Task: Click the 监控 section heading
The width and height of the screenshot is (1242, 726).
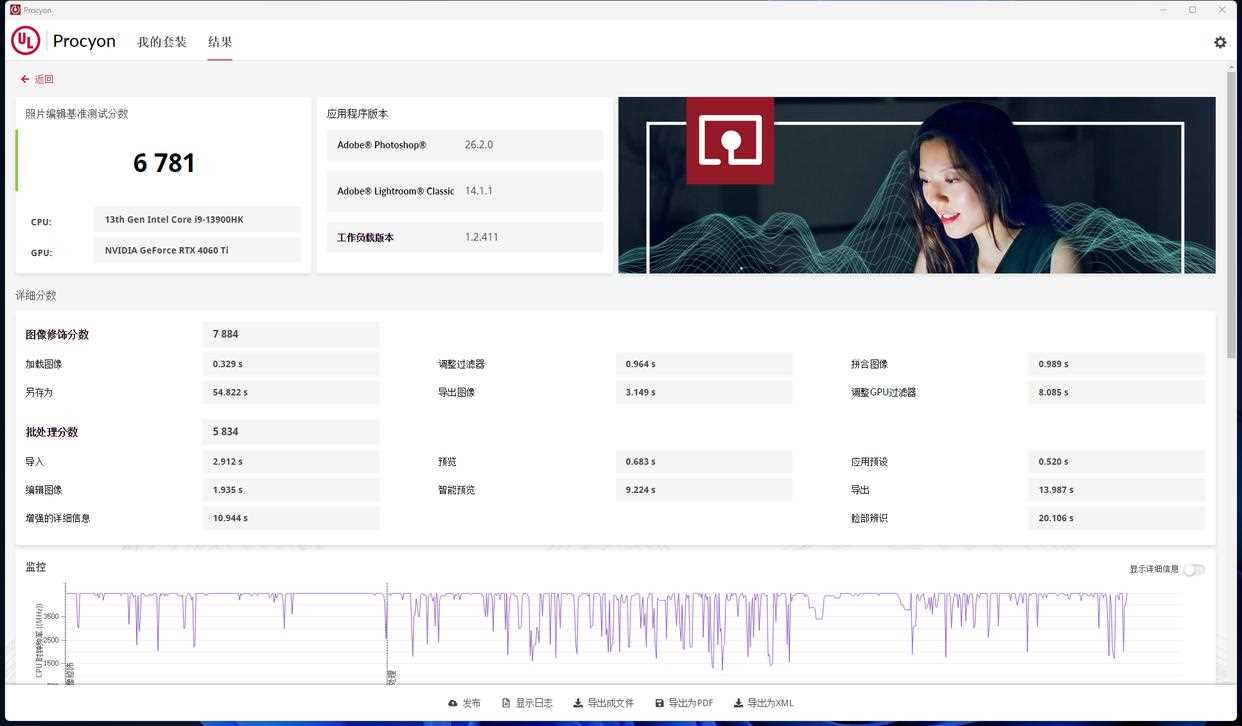Action: [36, 567]
